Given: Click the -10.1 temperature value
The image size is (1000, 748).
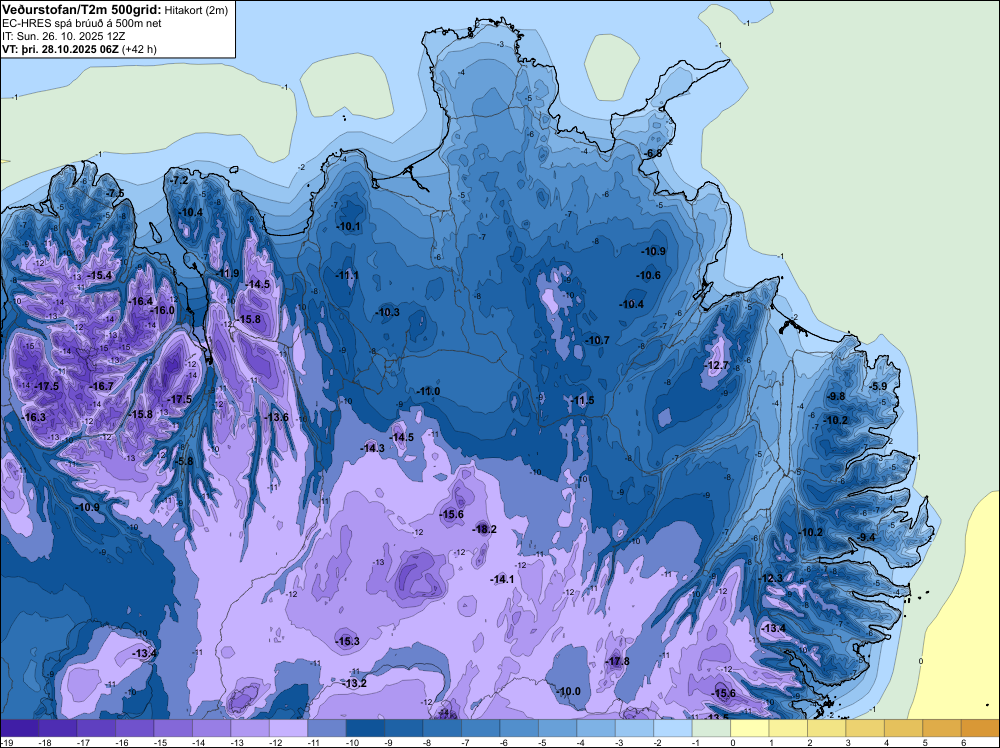Looking at the screenshot, I should click(x=348, y=226).
